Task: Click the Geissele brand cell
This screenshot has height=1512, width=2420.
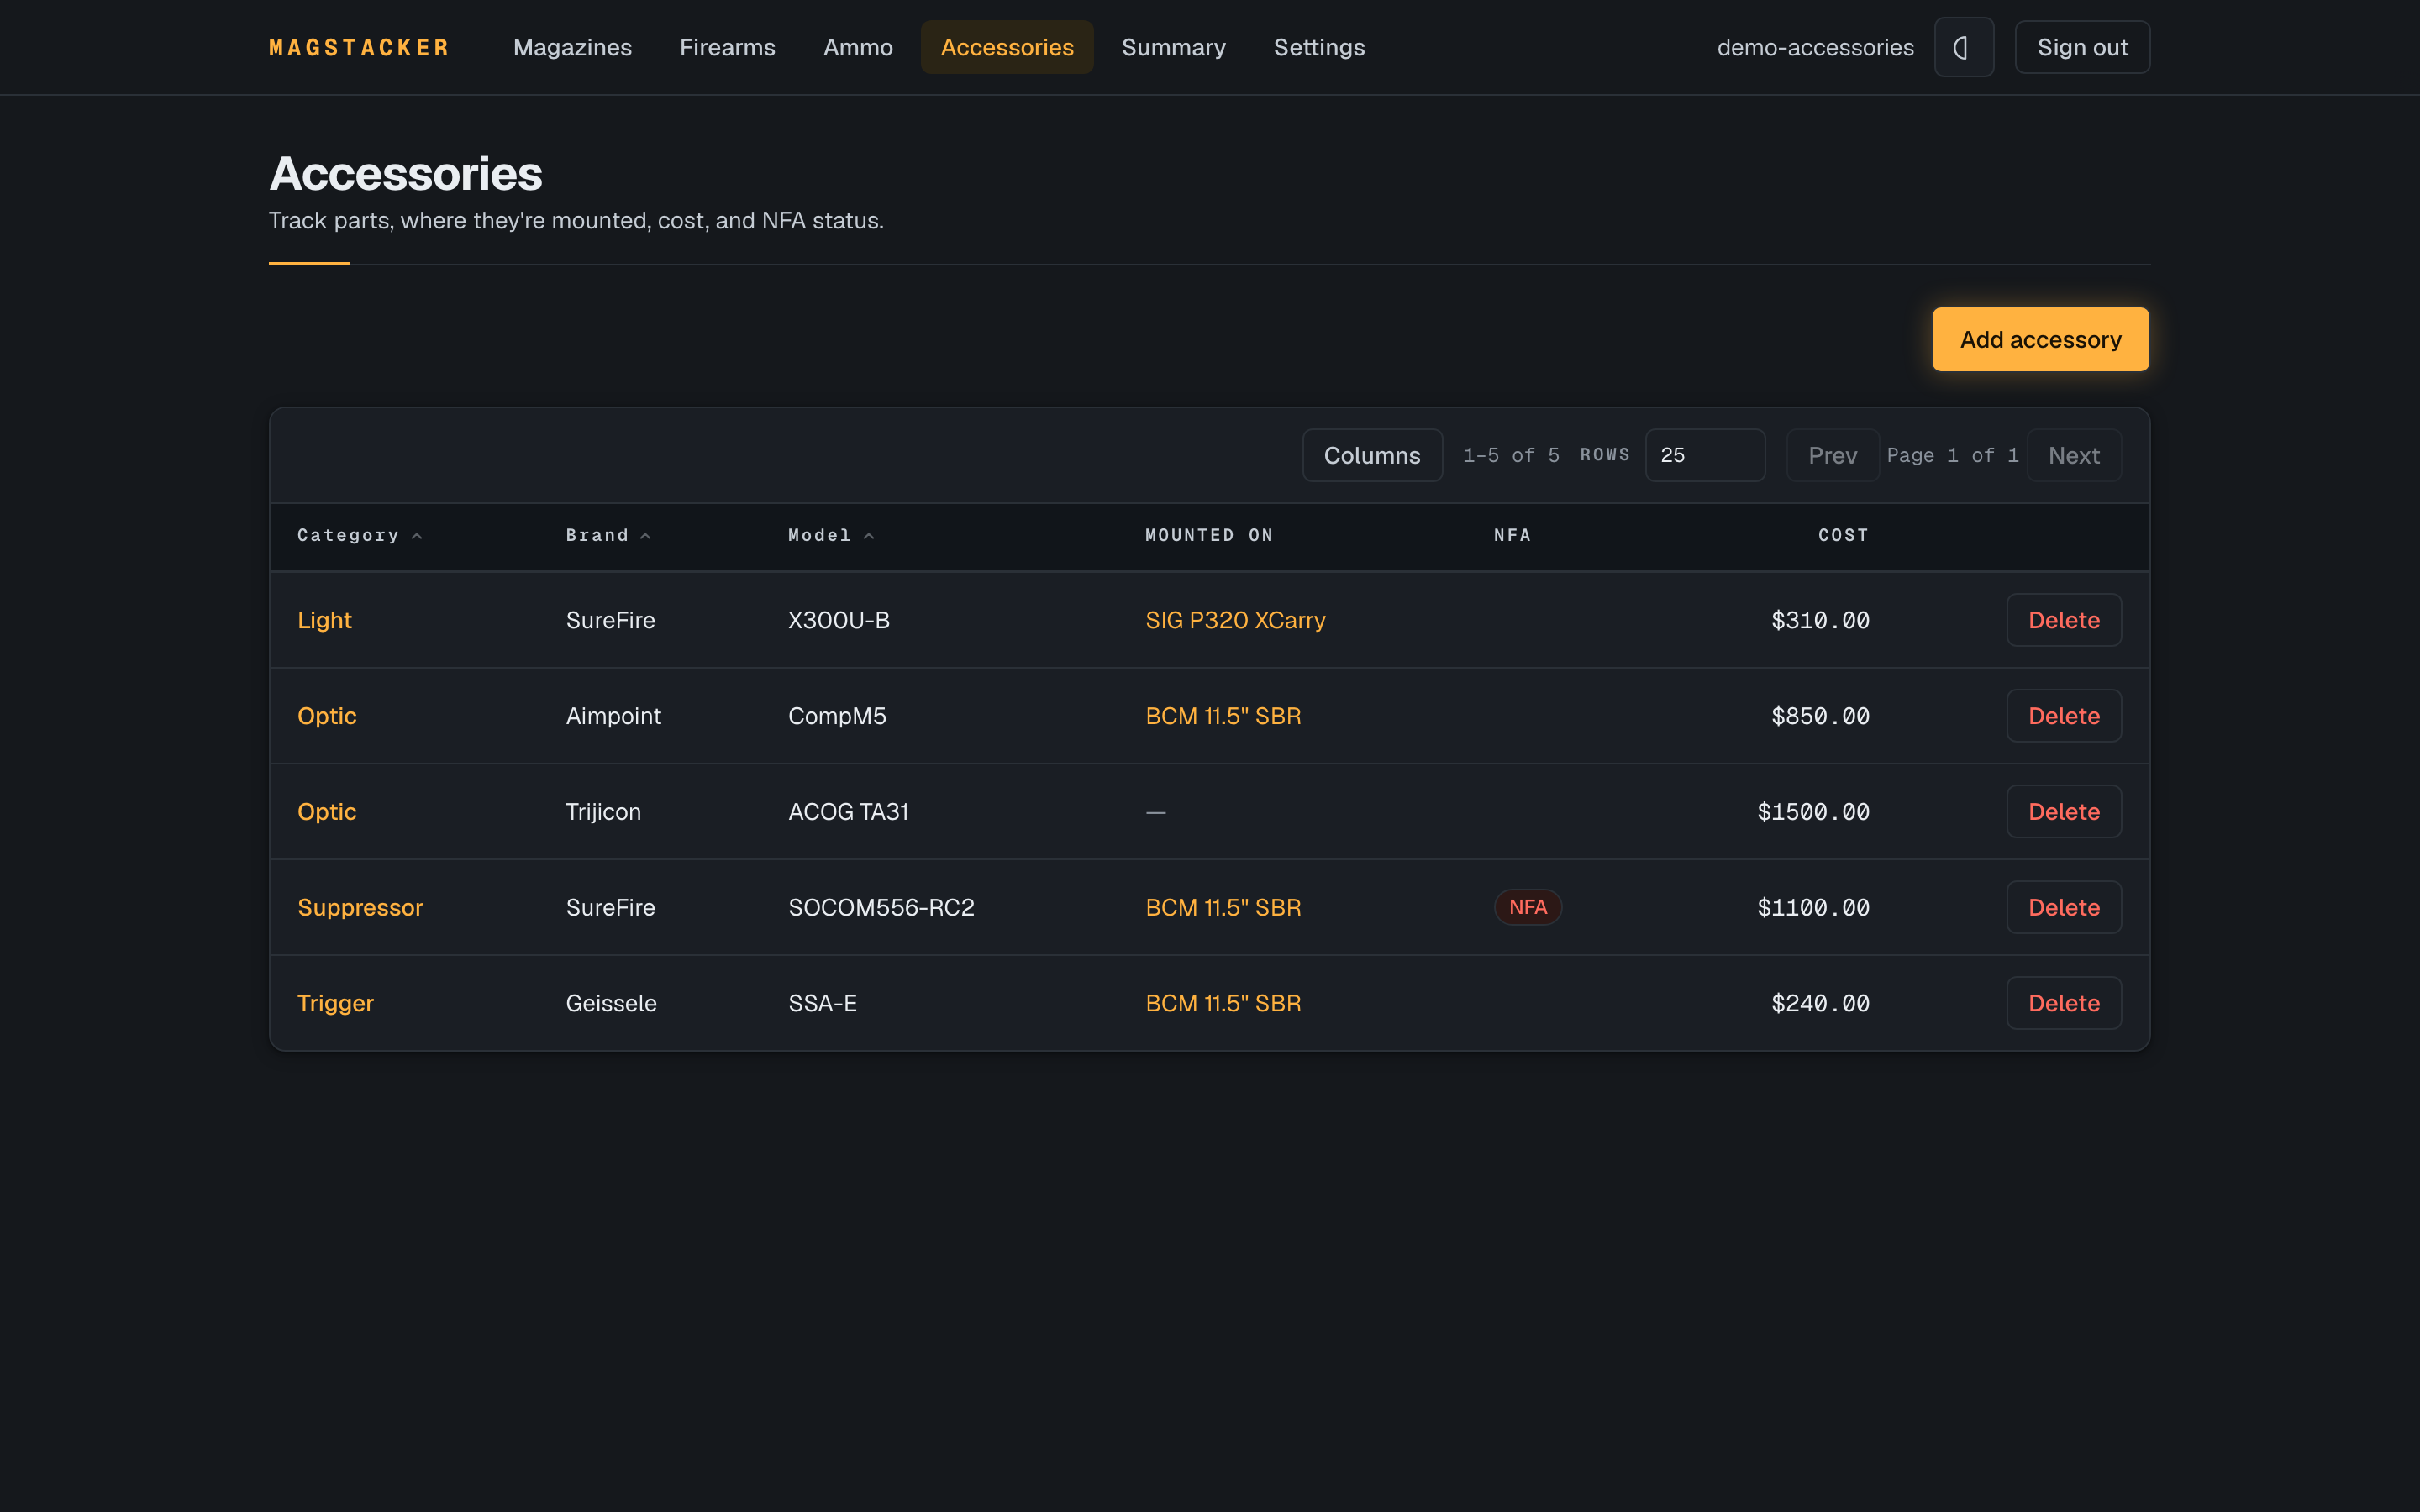Action: 611,1003
